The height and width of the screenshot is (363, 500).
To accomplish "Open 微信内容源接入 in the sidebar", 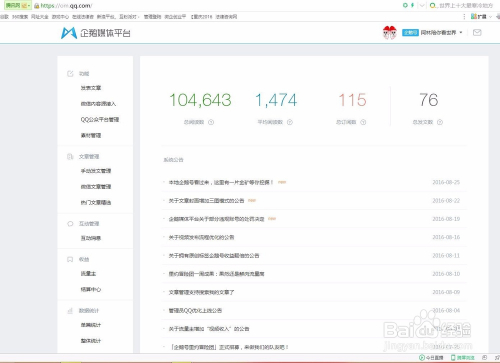I will 98,104.
